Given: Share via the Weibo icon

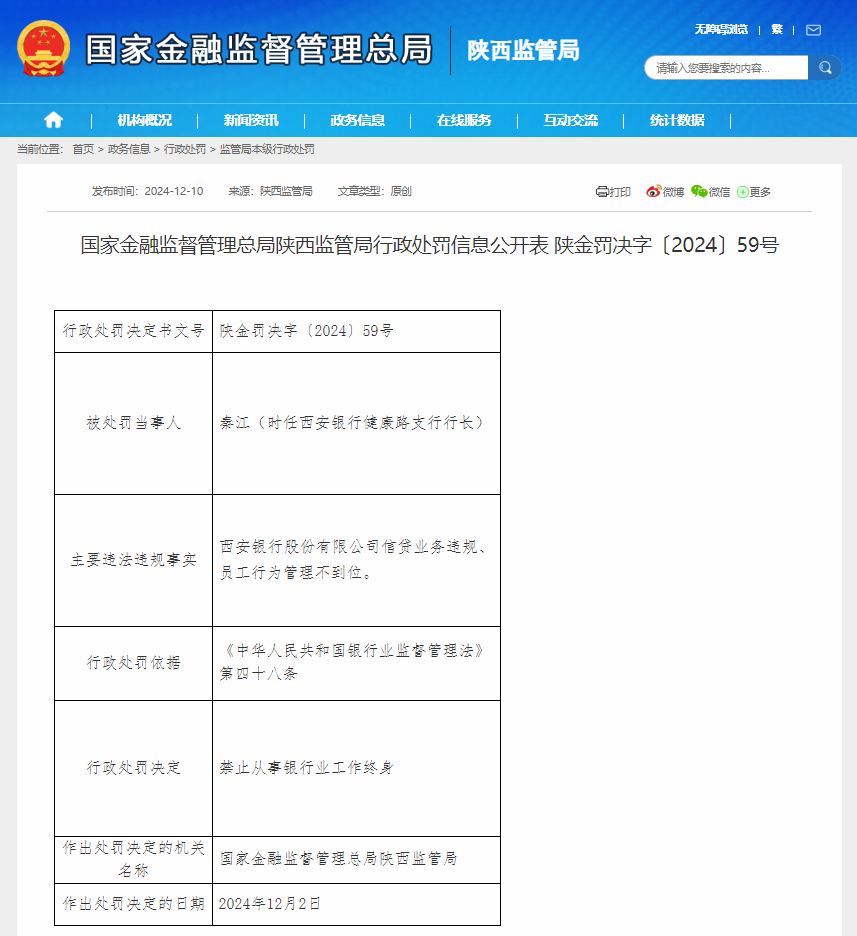Looking at the screenshot, I should (653, 192).
